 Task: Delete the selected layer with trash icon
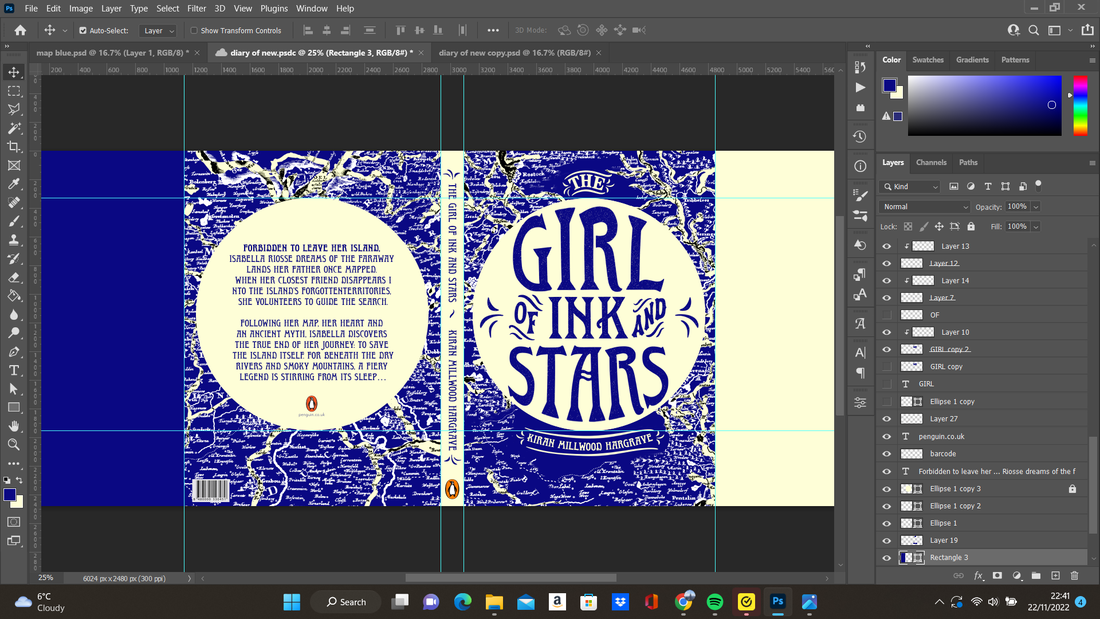(x=1074, y=575)
